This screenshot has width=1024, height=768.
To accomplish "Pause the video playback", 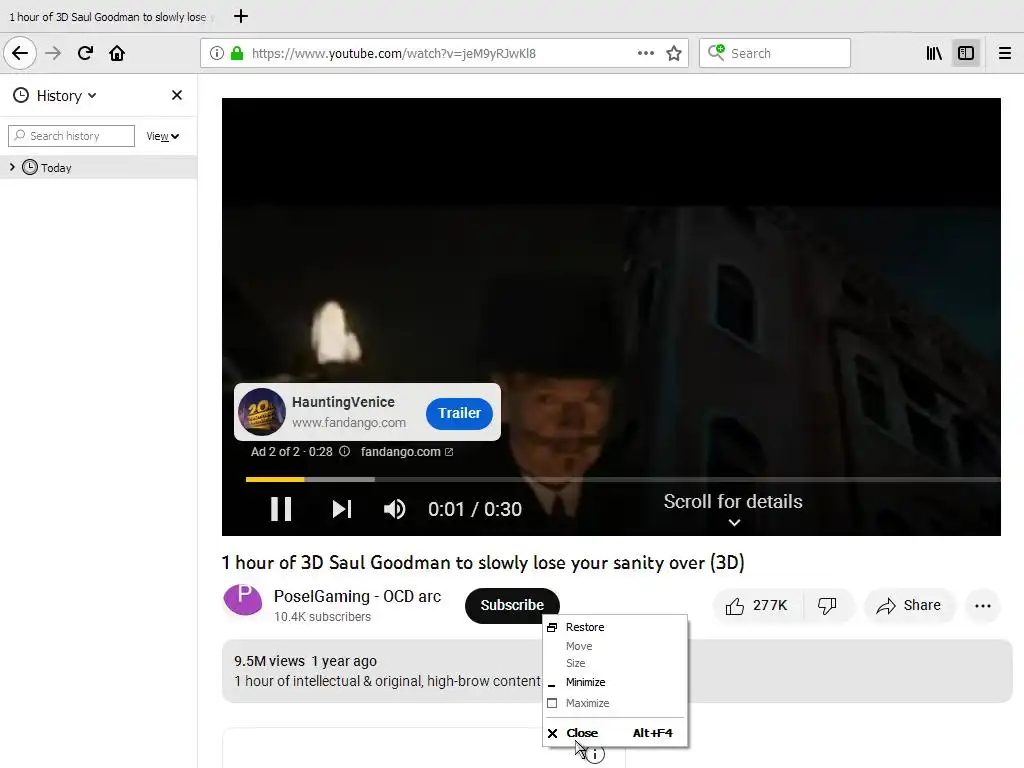I will [281, 509].
